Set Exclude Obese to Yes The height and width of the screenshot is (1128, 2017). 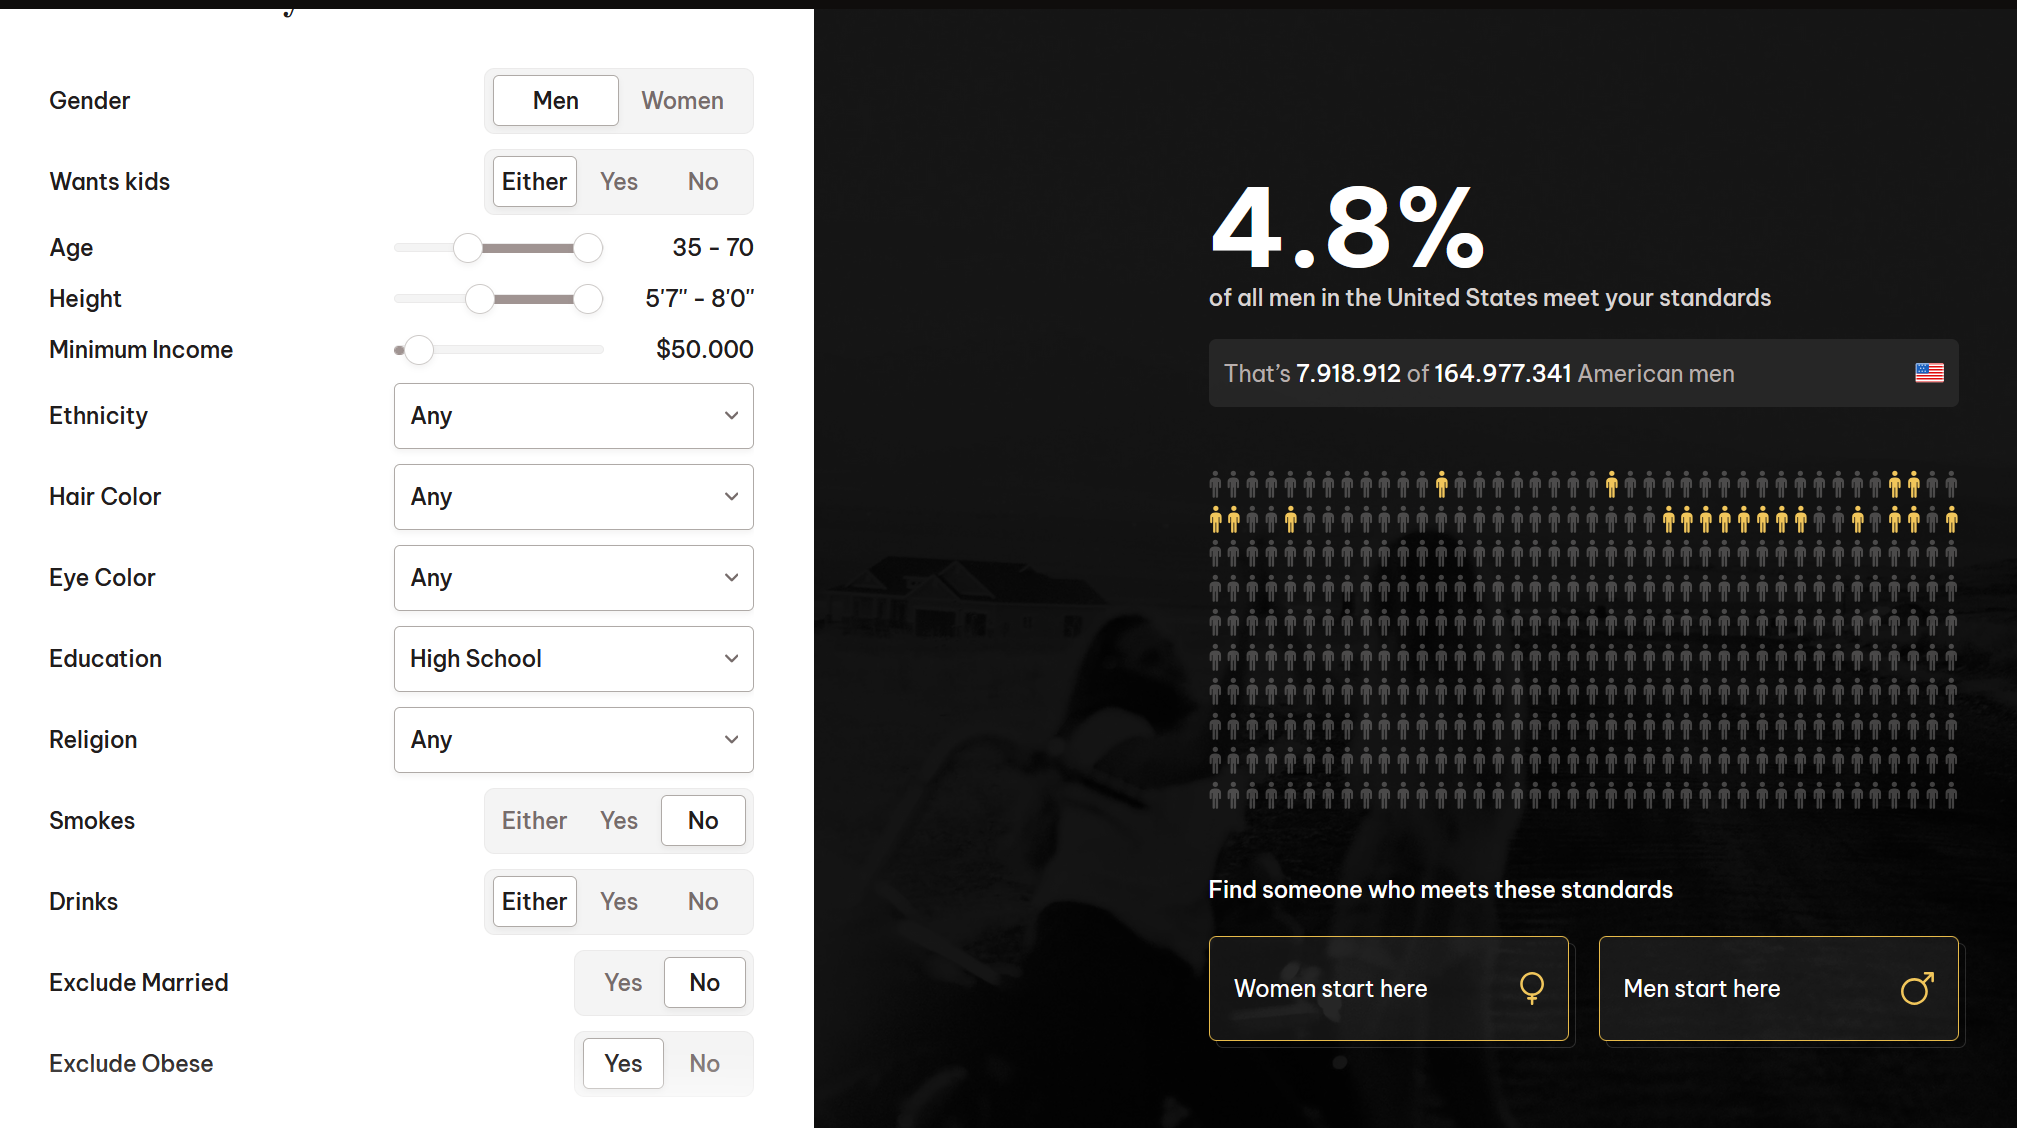623,1064
